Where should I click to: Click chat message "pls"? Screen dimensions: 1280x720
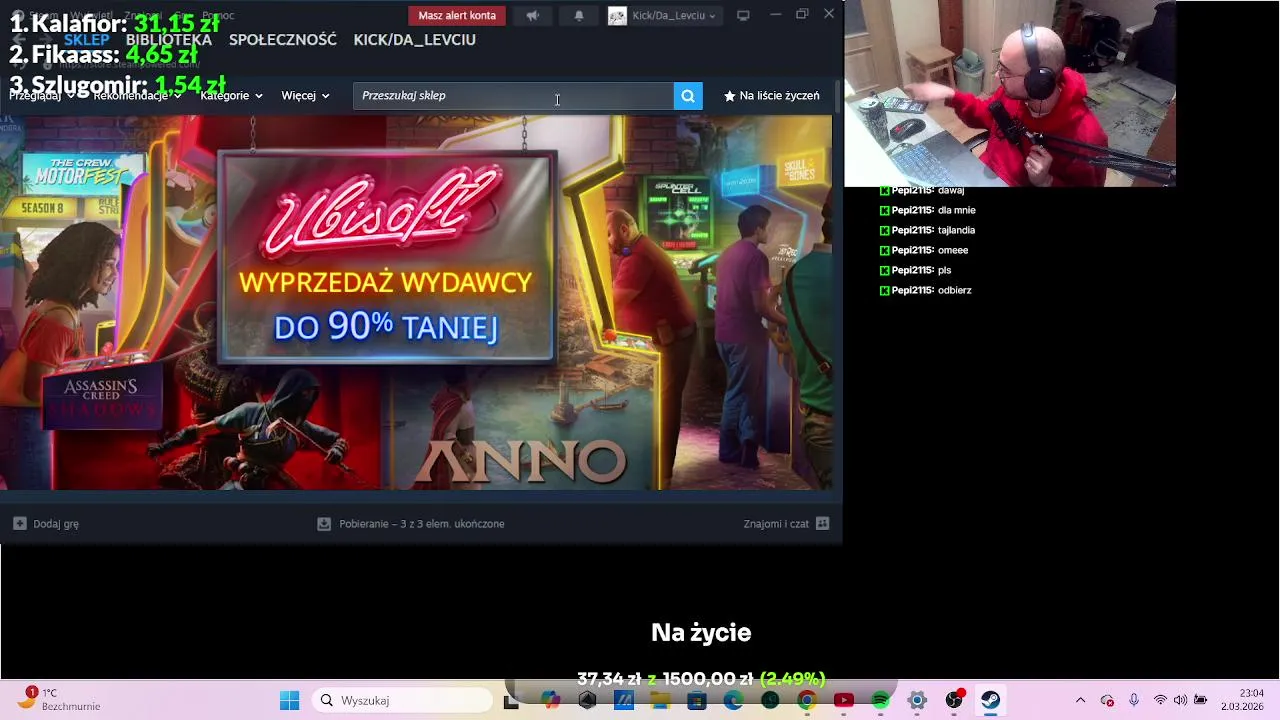tap(944, 270)
